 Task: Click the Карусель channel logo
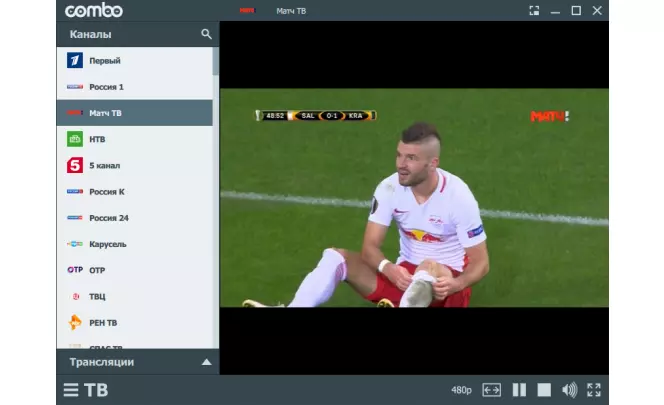click(x=75, y=244)
